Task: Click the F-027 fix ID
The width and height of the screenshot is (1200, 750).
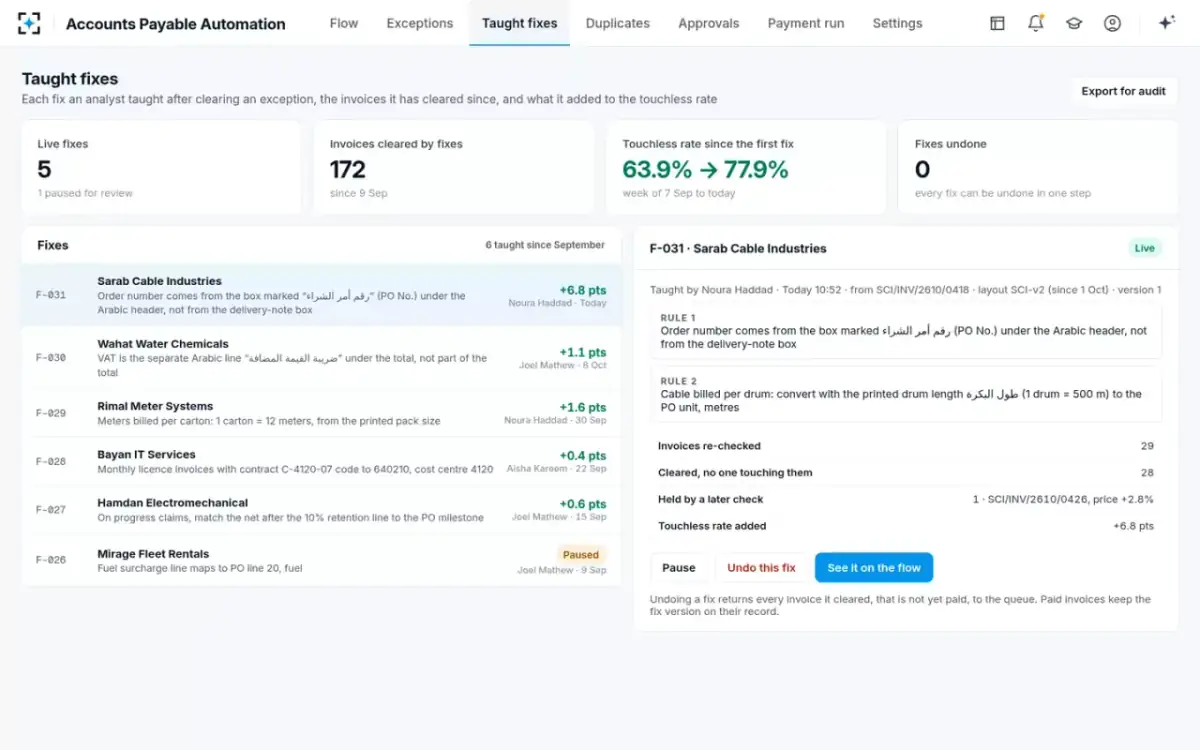Action: [x=51, y=510]
